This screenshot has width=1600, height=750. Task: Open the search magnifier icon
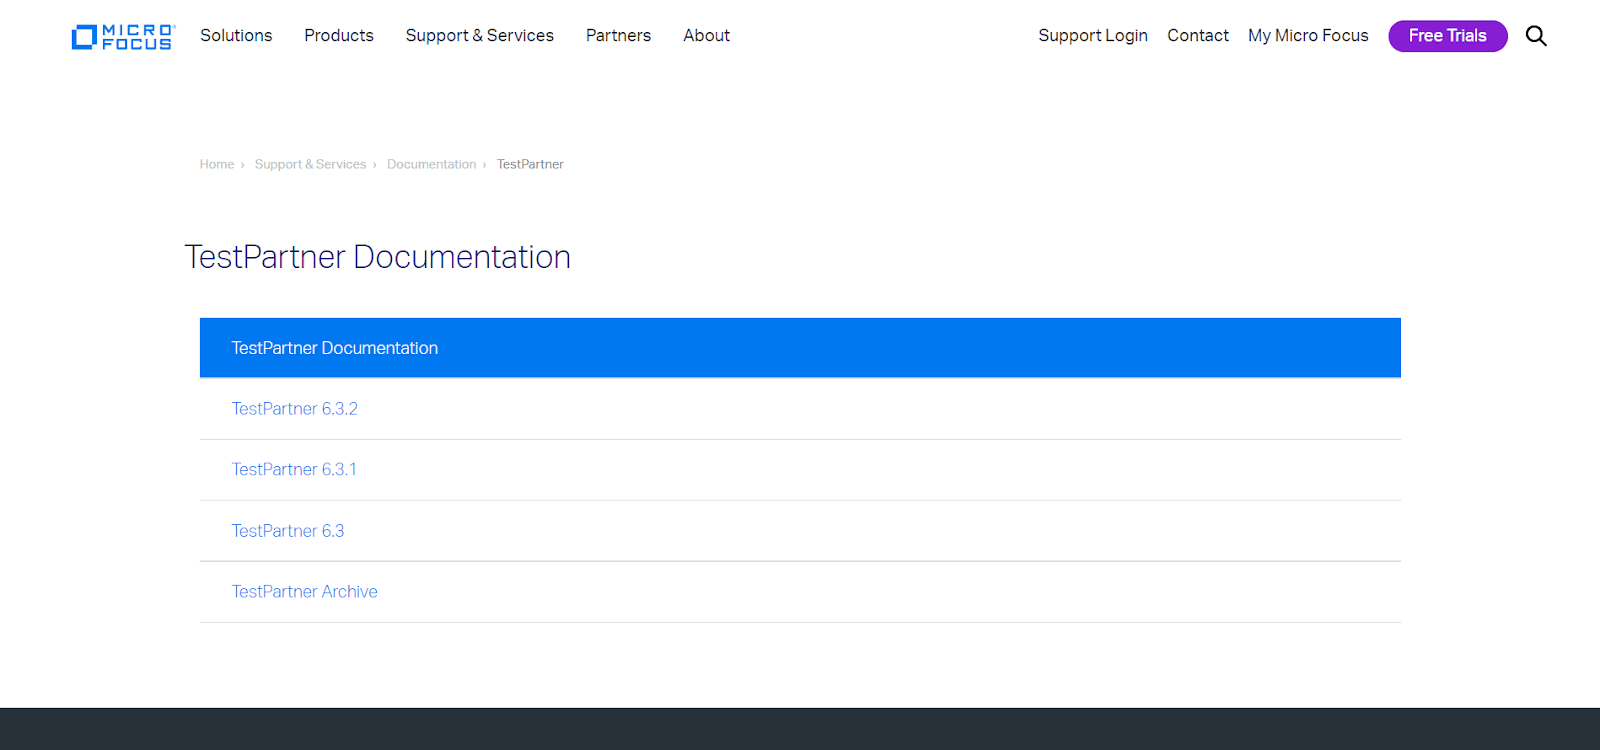pos(1536,36)
